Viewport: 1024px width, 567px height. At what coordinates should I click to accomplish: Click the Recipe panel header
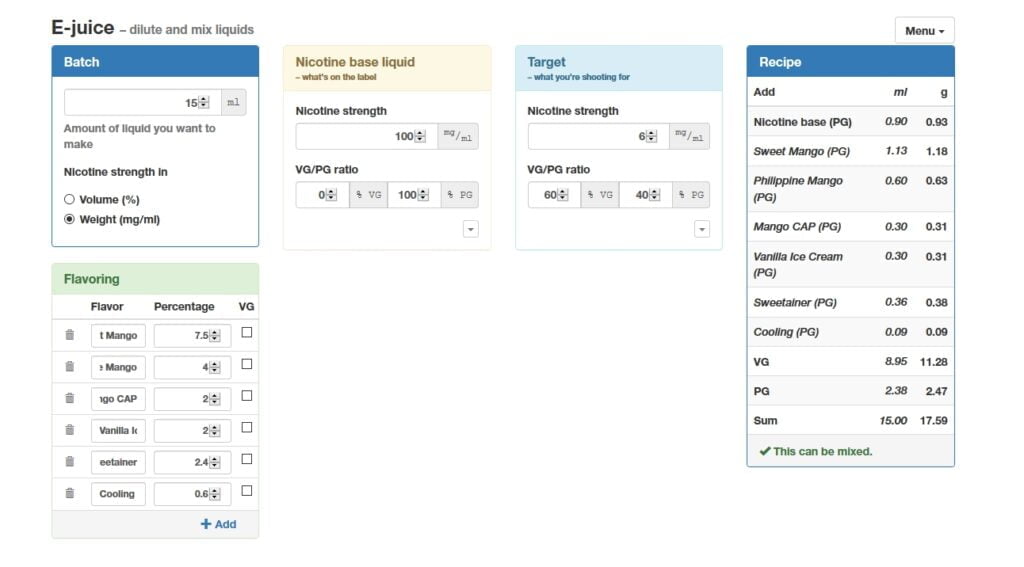[850, 62]
